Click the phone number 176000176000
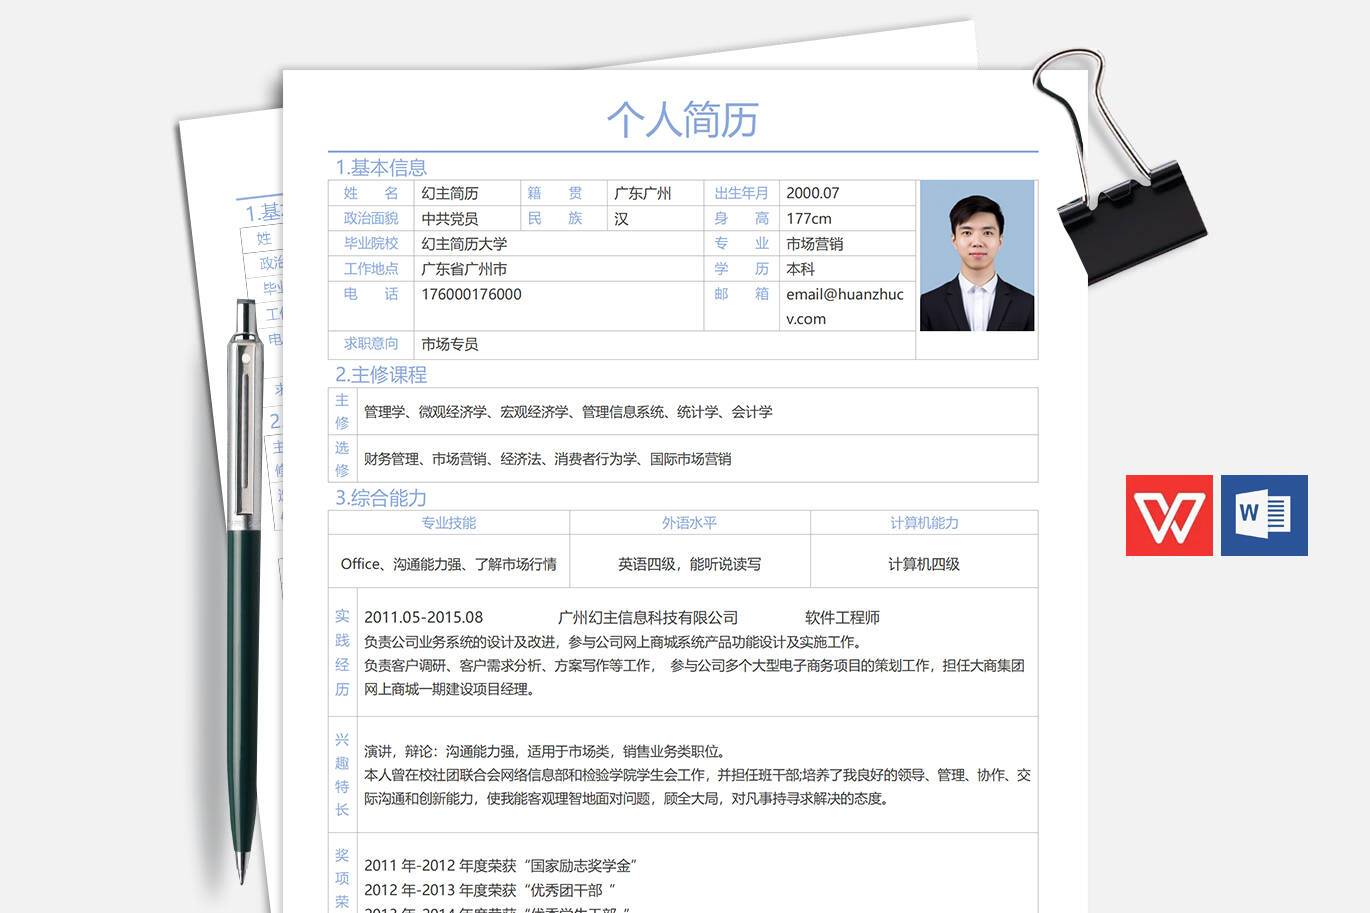The image size is (1370, 913). (471, 294)
